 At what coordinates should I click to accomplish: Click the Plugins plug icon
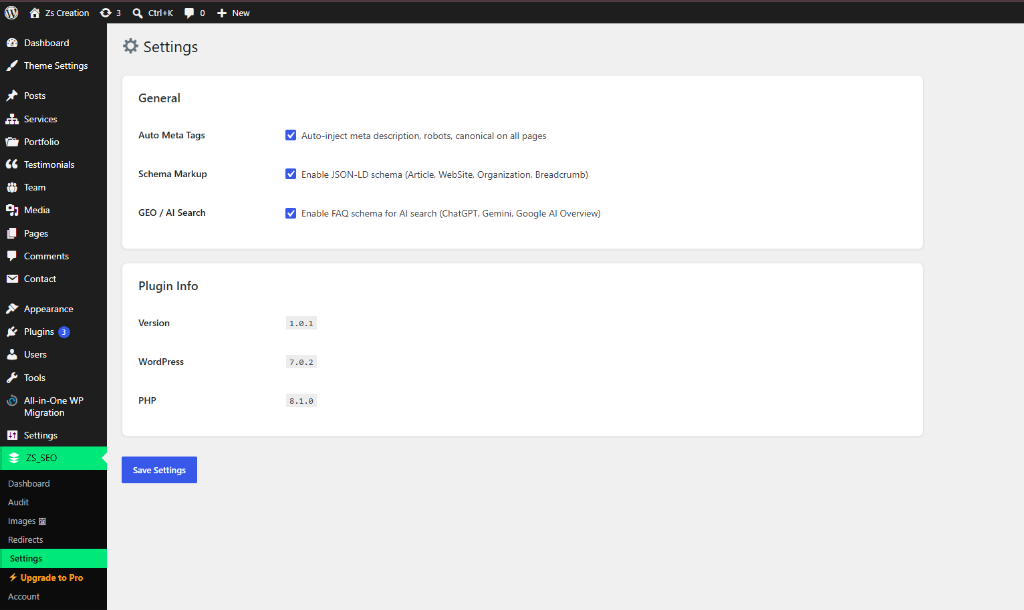pyautogui.click(x=12, y=332)
